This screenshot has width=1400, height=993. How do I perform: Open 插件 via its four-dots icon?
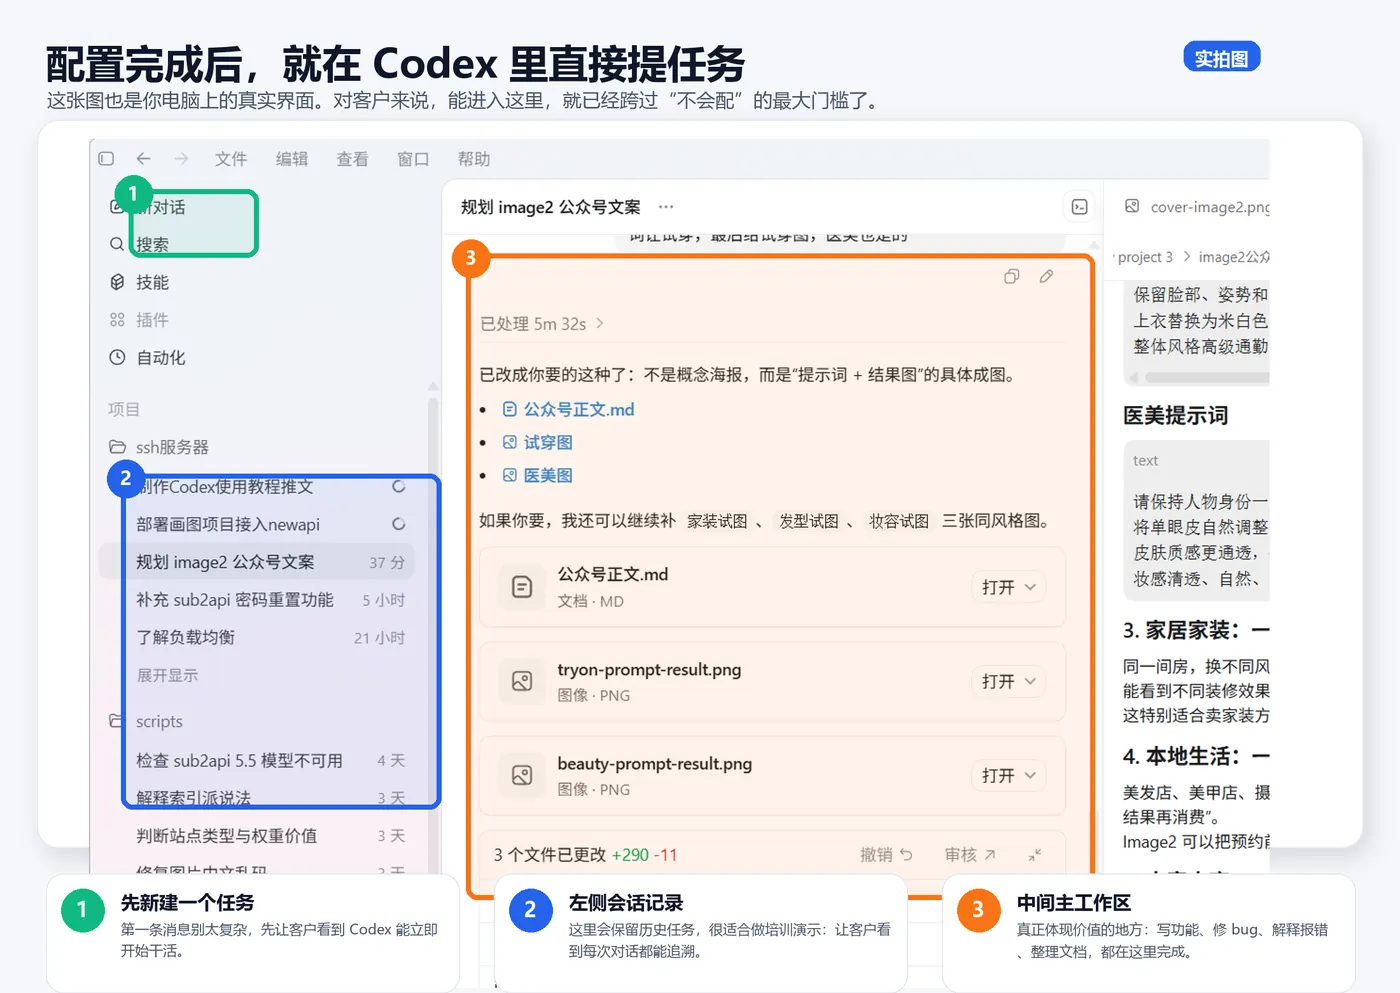tap(117, 320)
